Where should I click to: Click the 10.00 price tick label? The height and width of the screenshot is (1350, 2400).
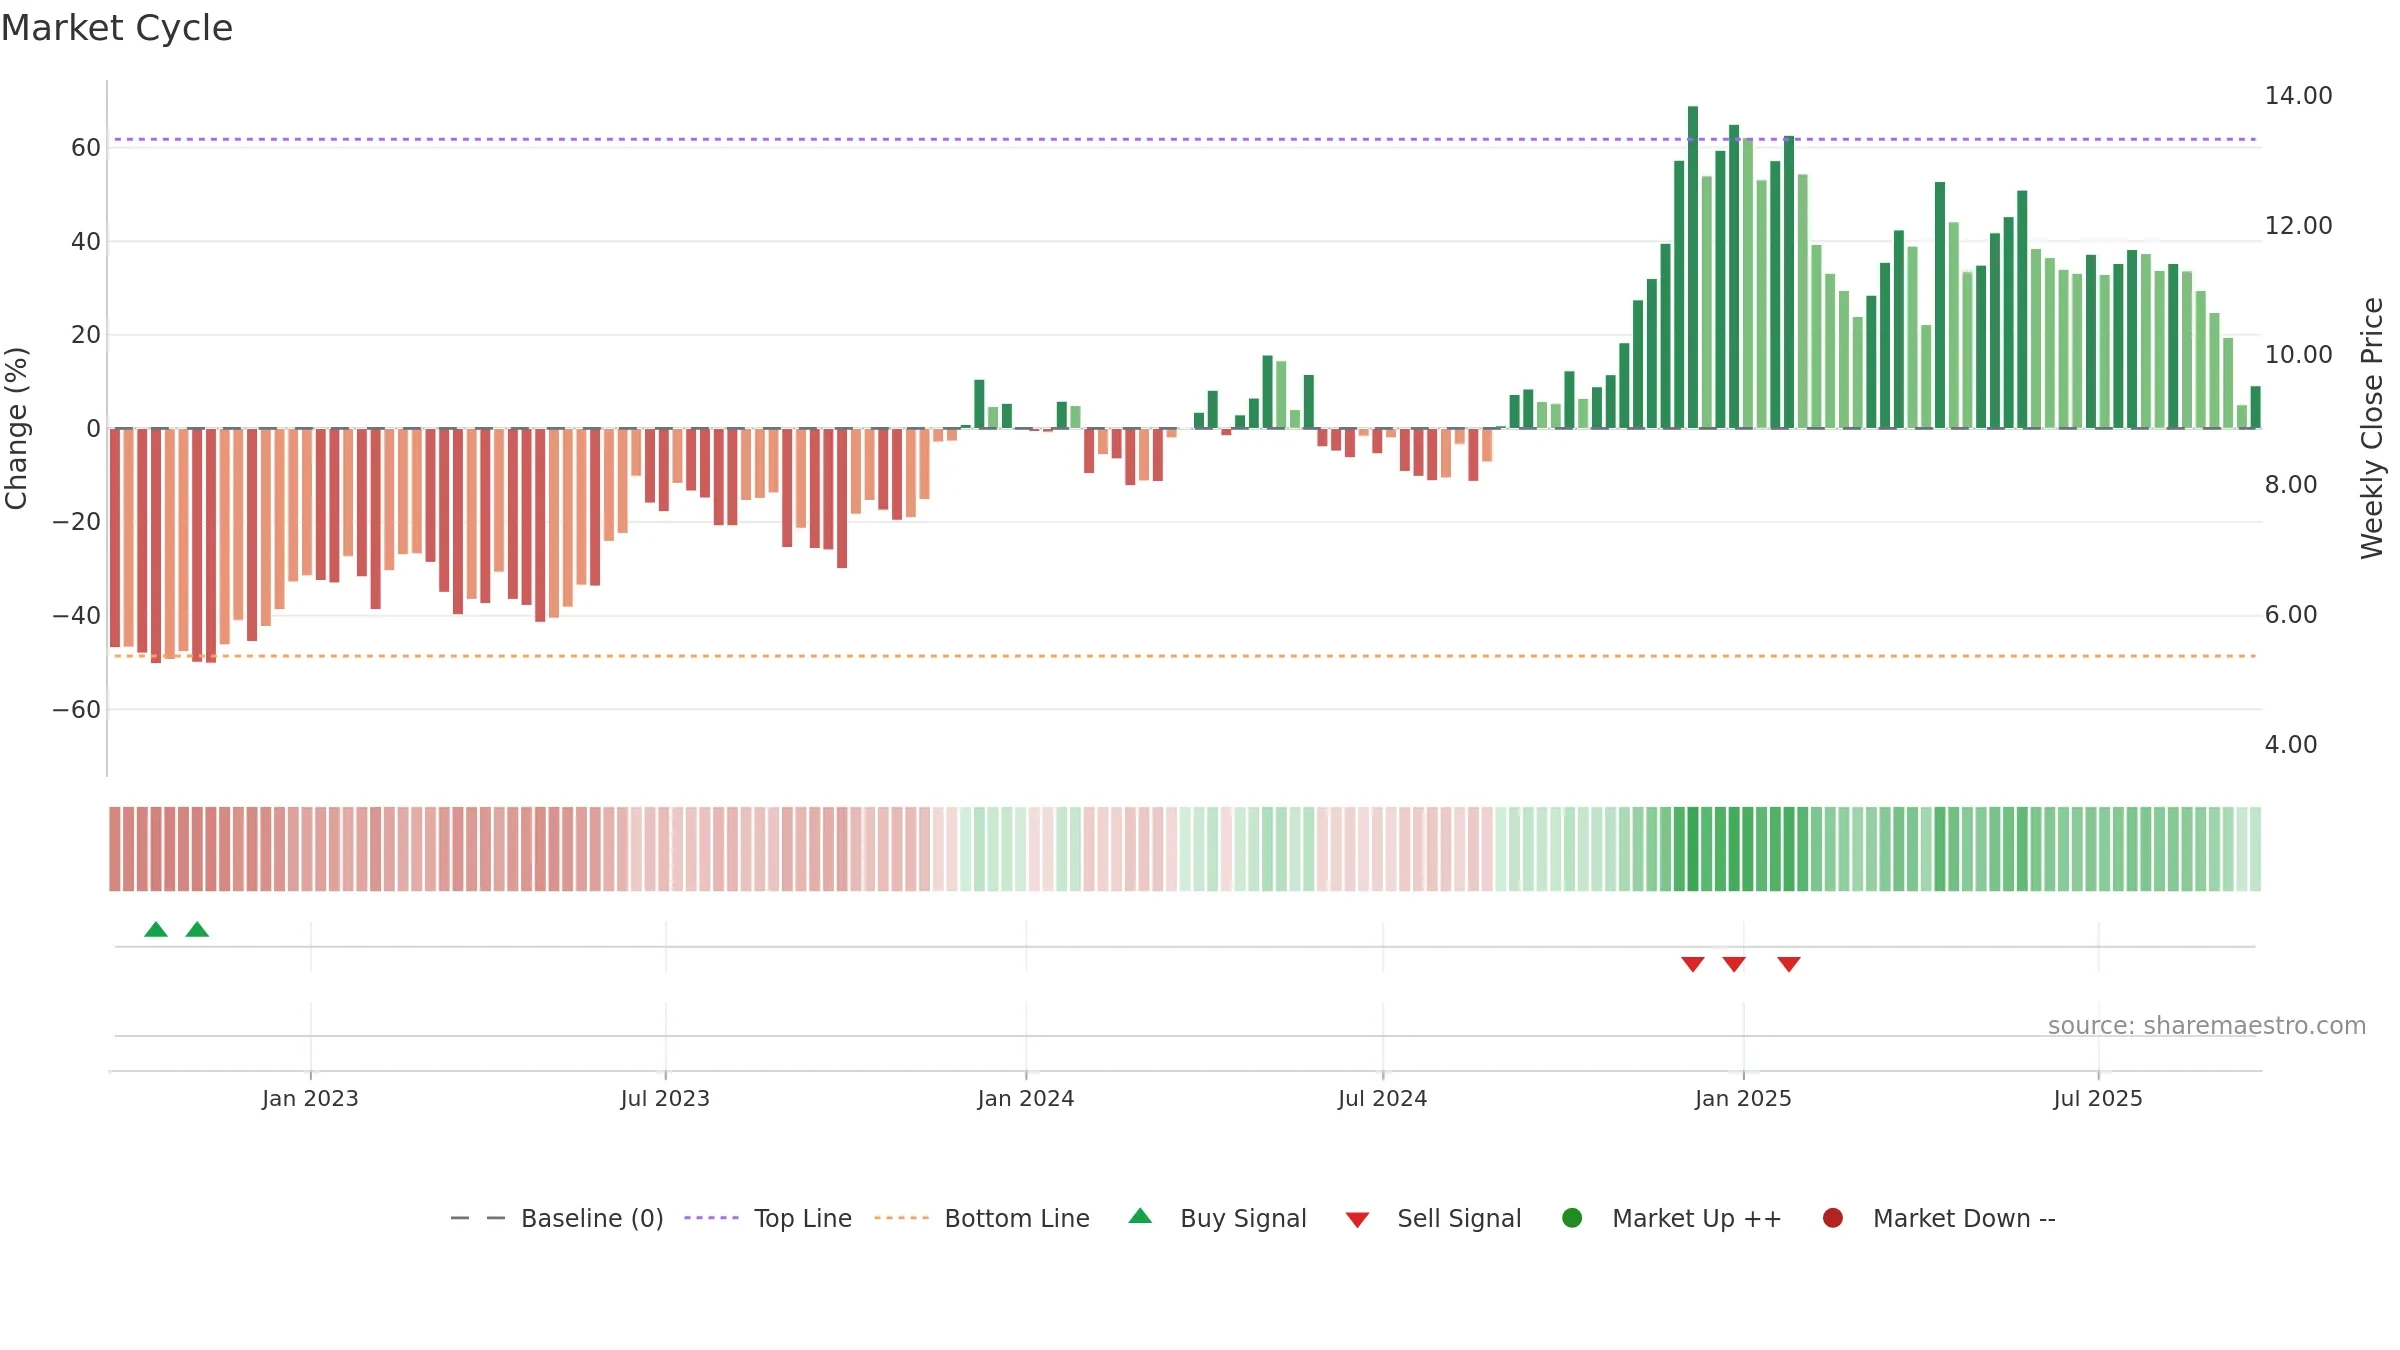[x=2298, y=354]
